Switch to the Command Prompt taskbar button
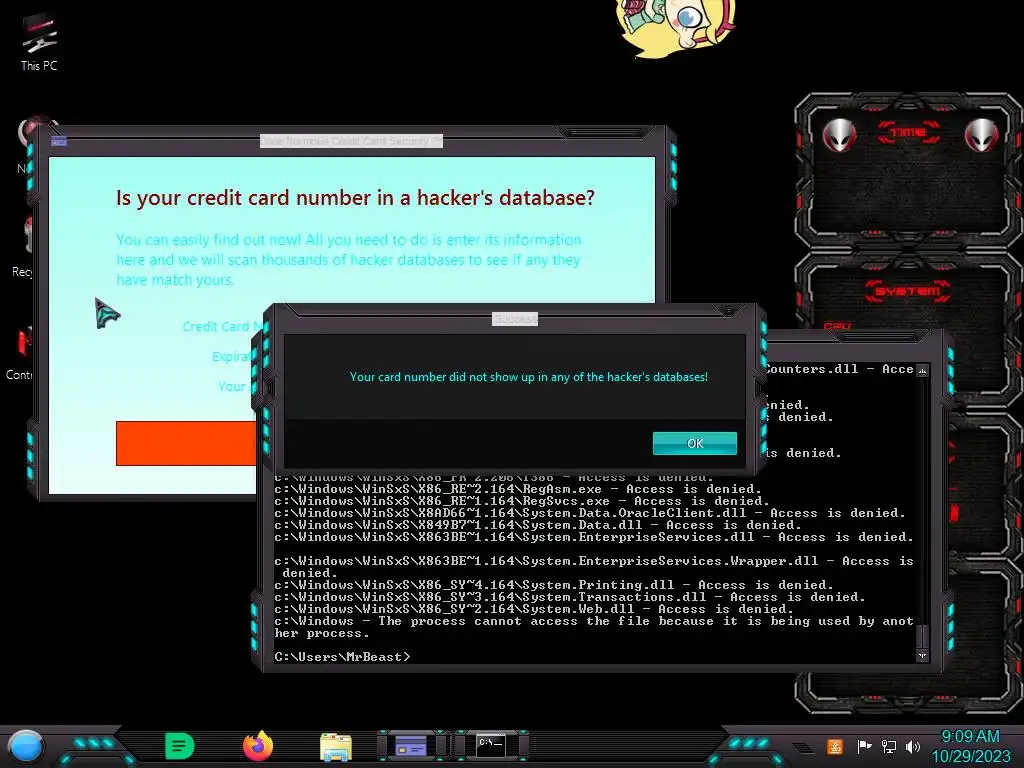 tap(490, 745)
